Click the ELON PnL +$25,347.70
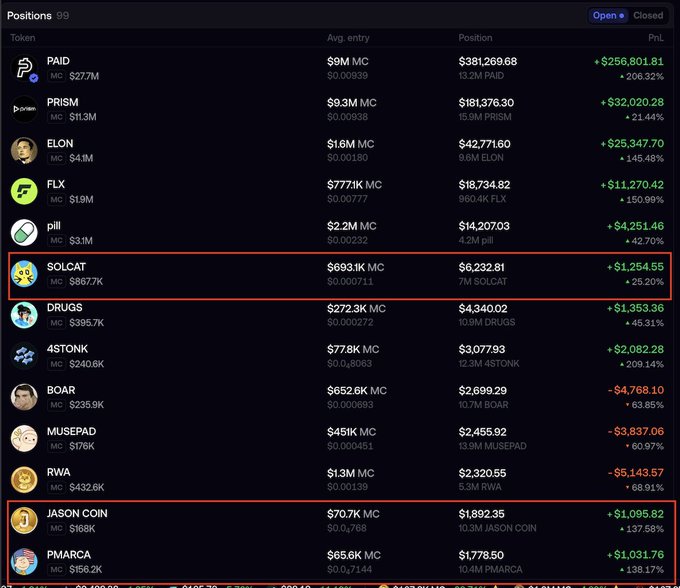The height and width of the screenshot is (588, 680). point(632,143)
